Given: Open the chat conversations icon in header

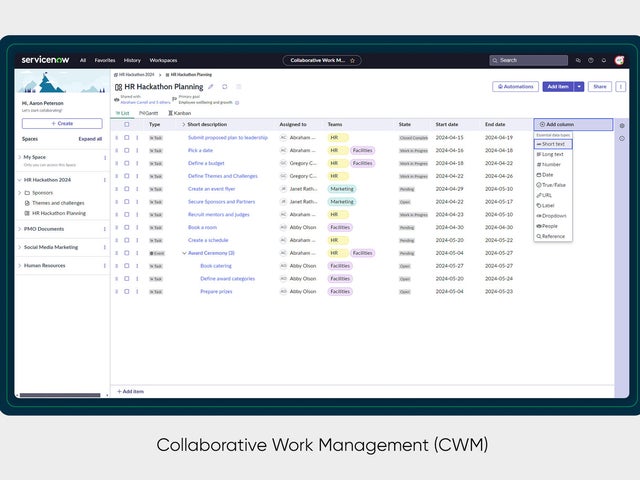Looking at the screenshot, I should point(578,60).
